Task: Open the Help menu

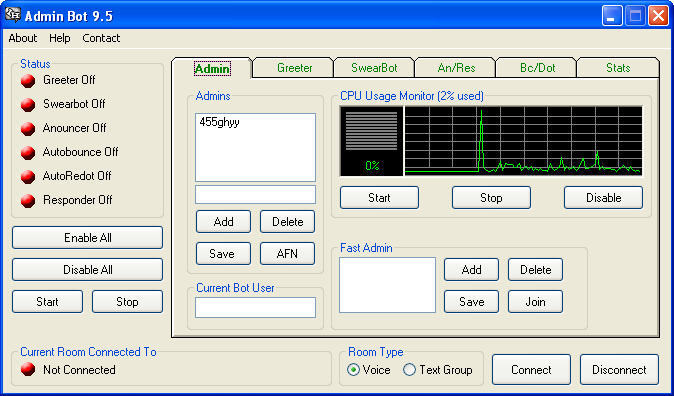Action: (60, 38)
